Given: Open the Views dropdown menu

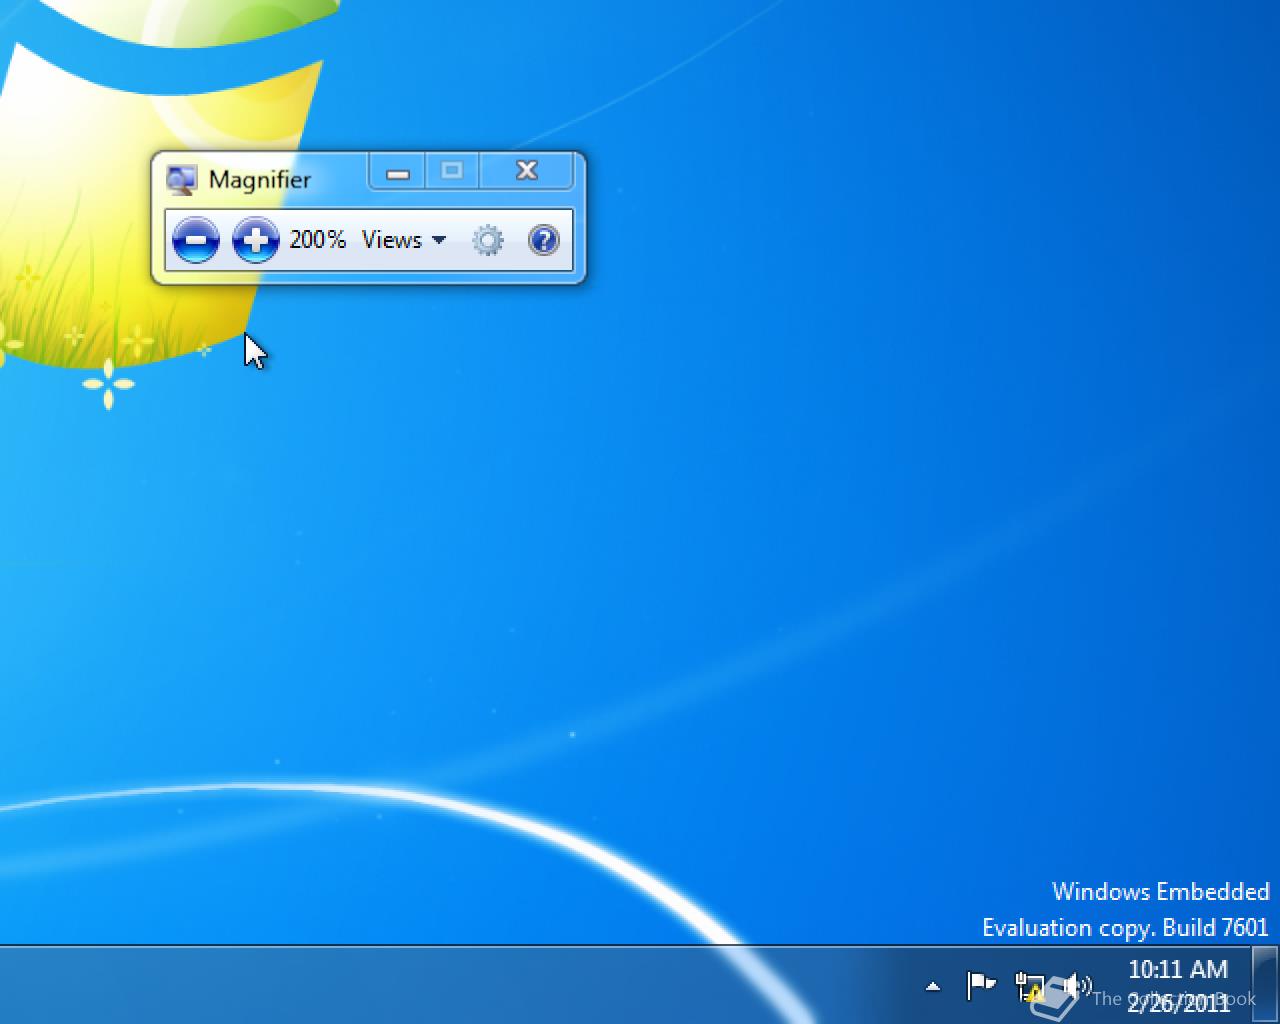Looking at the screenshot, I should (404, 240).
